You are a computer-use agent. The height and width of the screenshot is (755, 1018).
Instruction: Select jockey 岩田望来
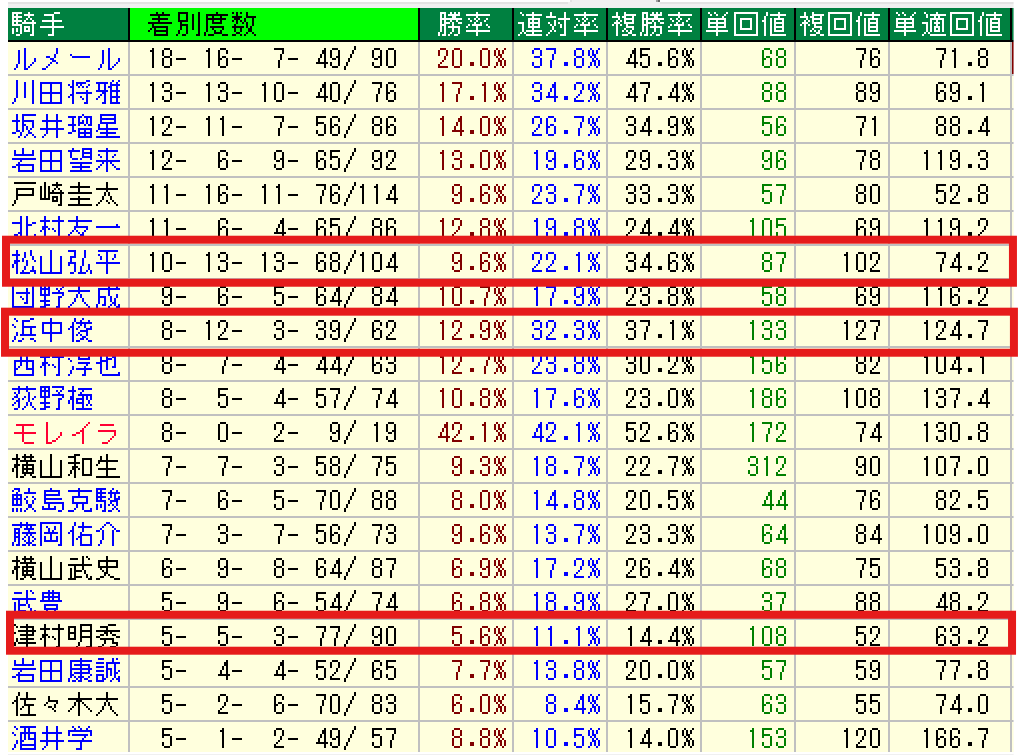tap(66, 160)
